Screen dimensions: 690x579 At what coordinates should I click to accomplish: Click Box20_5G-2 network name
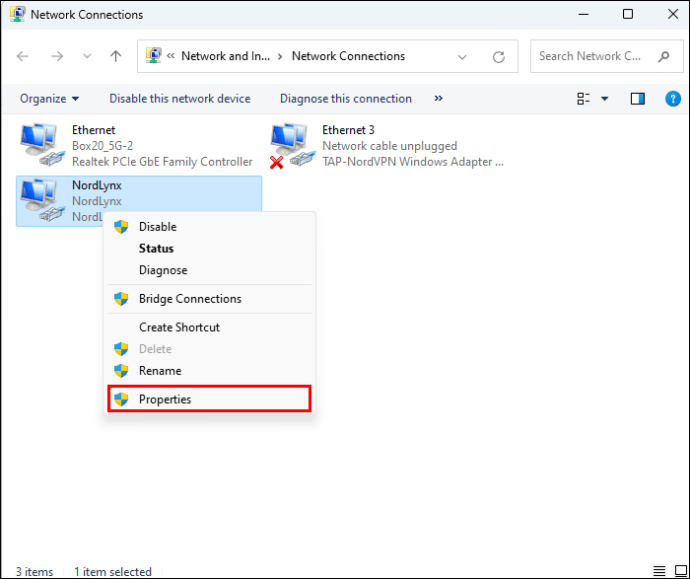coord(102,146)
